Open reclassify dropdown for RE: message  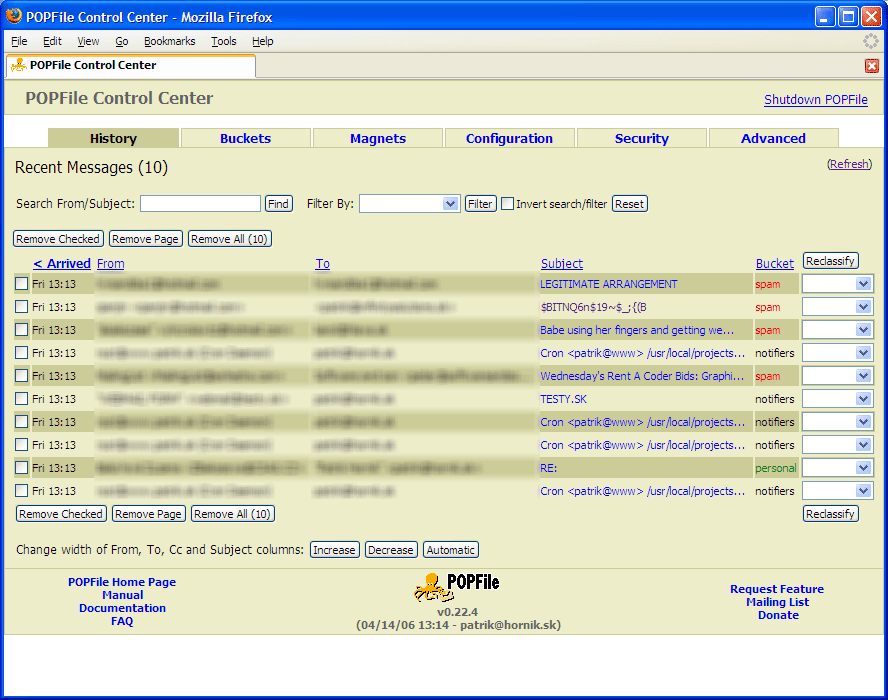pos(837,468)
